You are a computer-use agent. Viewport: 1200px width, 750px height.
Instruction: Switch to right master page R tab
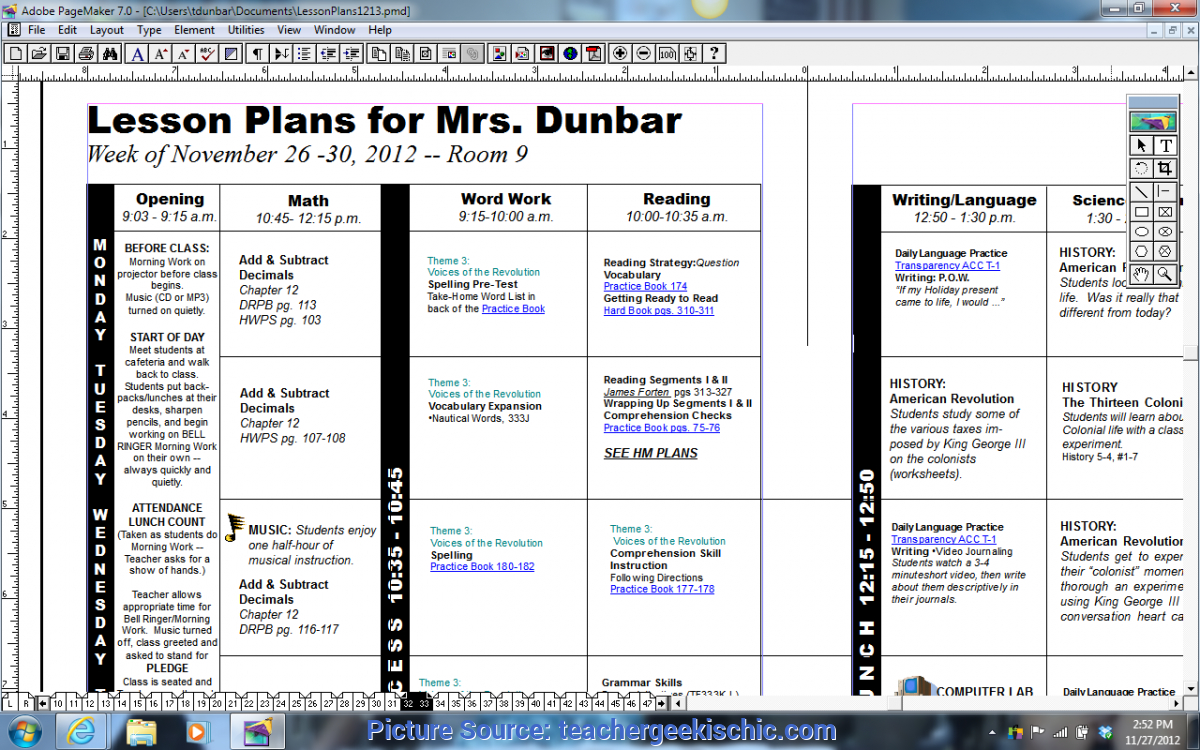point(26,703)
